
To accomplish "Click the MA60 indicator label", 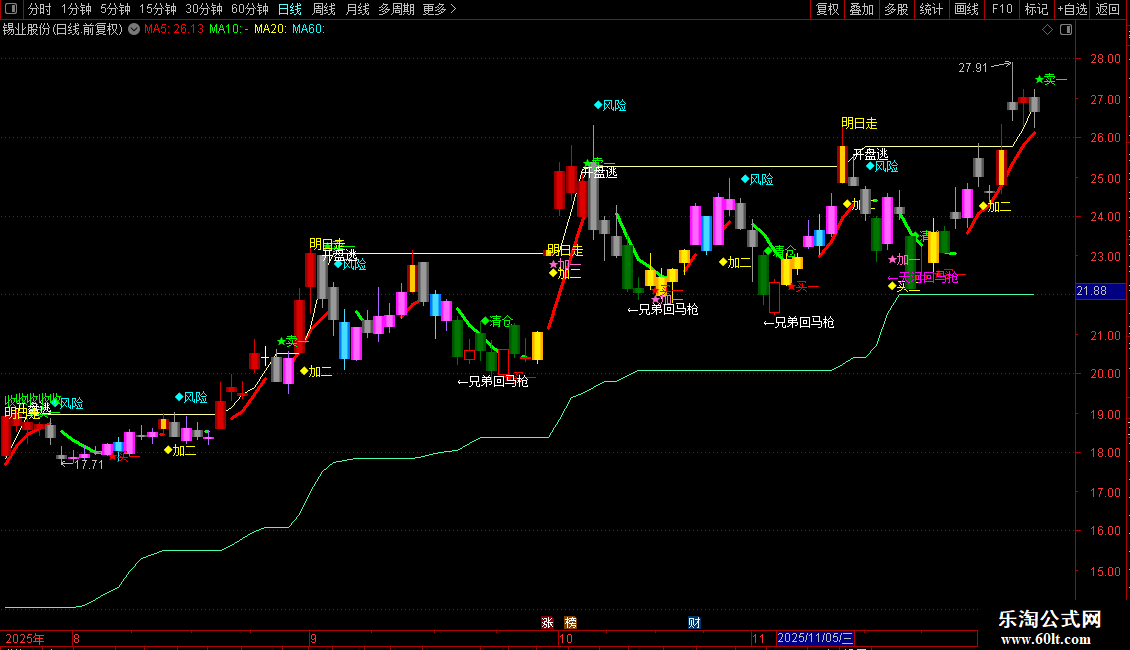I will pyautogui.click(x=308, y=29).
